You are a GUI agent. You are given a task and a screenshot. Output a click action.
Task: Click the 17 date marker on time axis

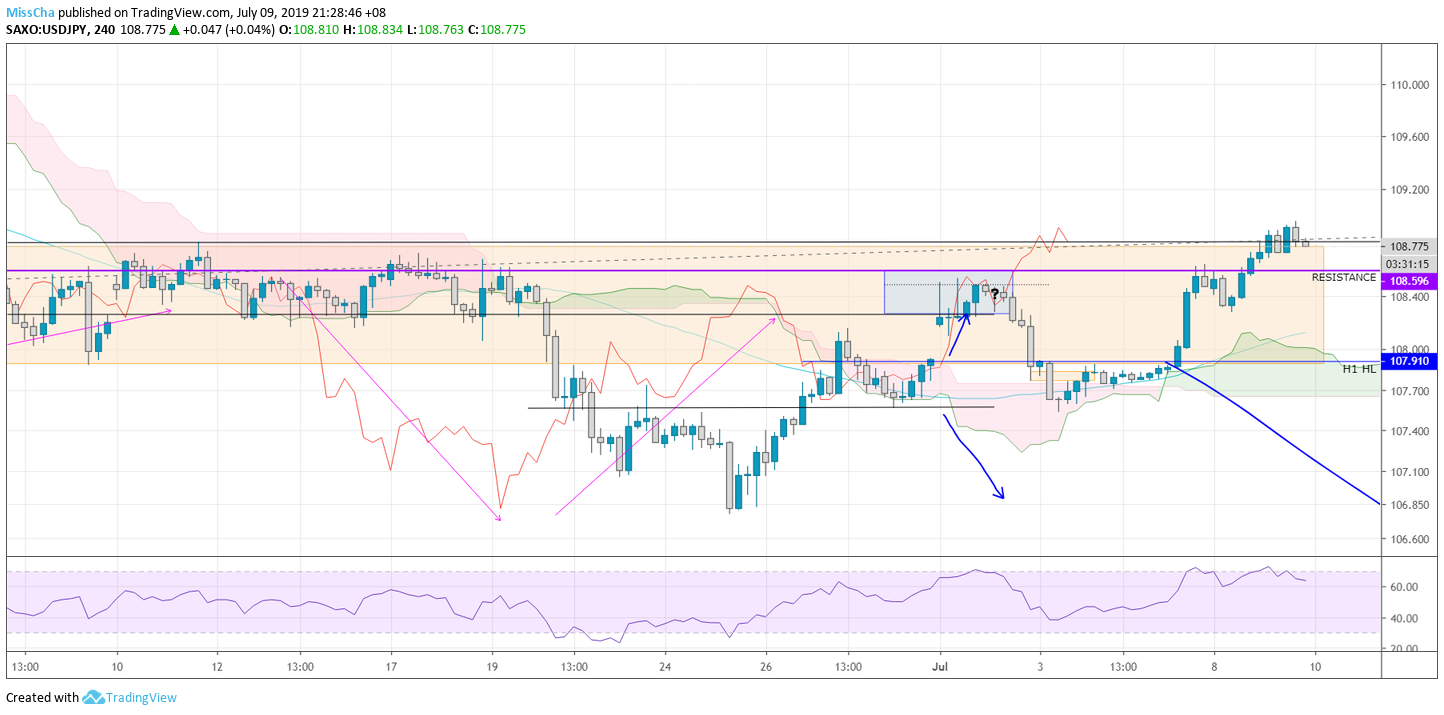(391, 666)
